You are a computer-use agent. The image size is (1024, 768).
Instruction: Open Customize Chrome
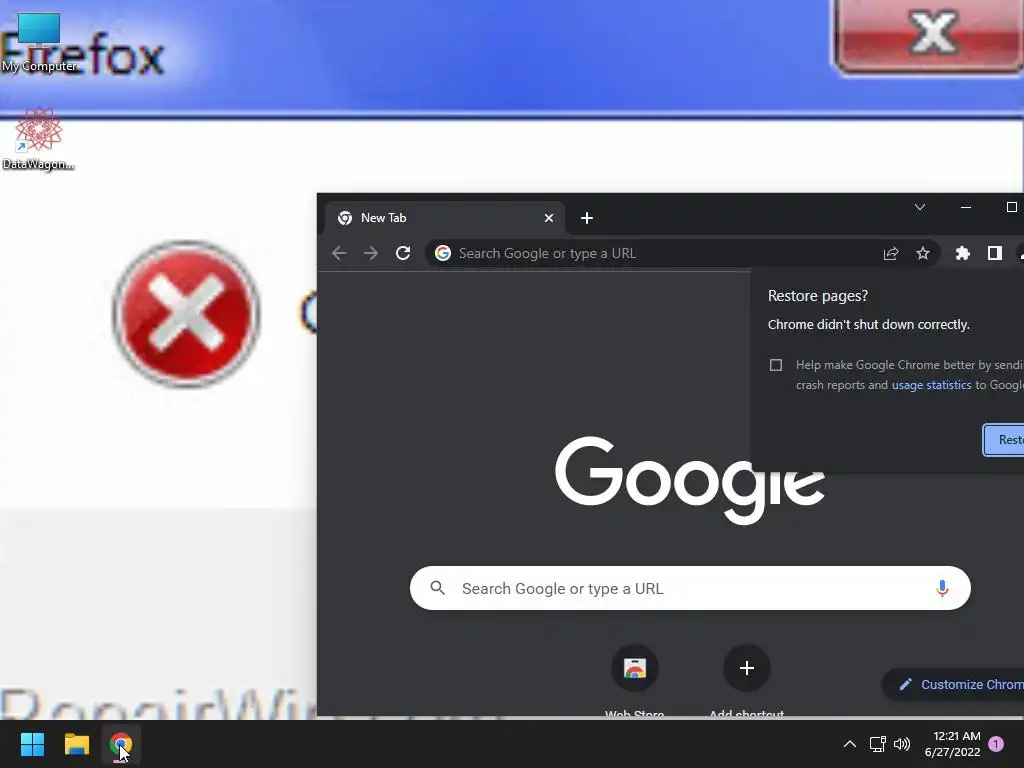pos(953,684)
